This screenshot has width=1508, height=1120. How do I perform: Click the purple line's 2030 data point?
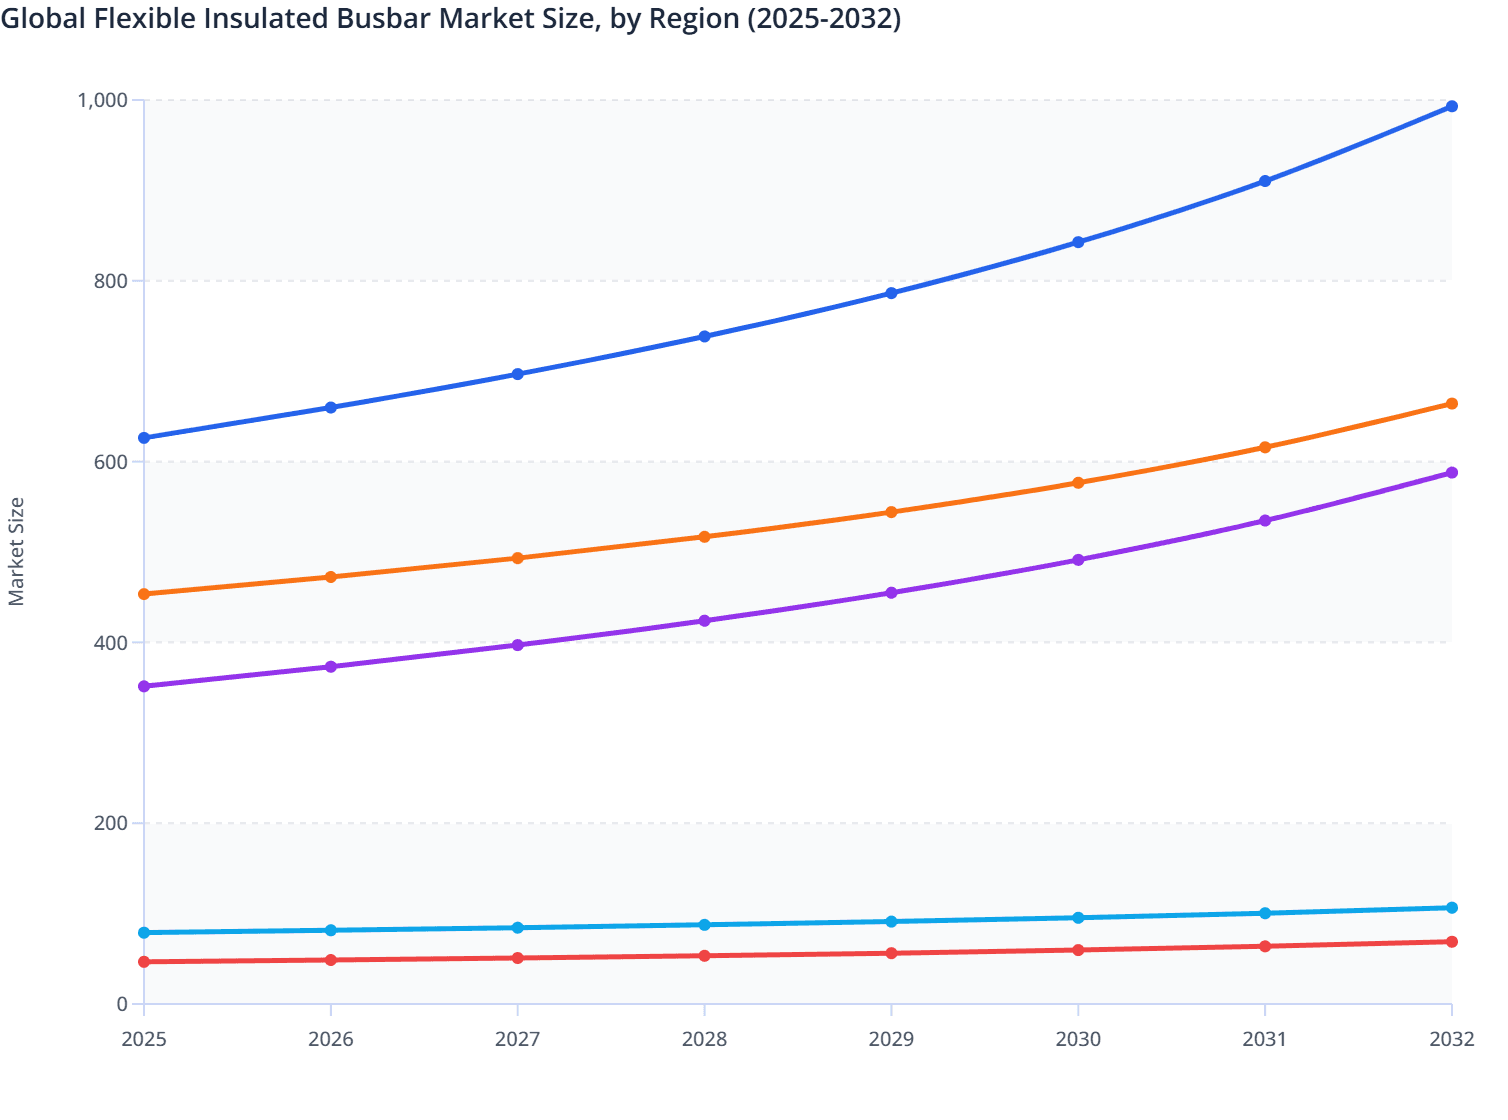1078,560
